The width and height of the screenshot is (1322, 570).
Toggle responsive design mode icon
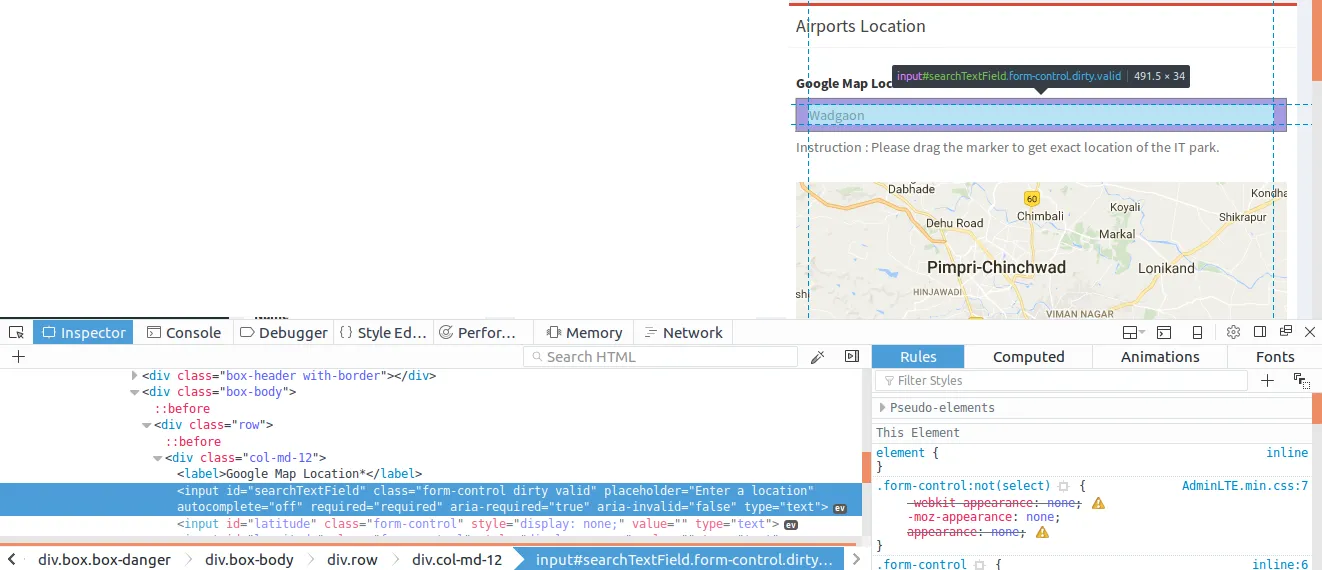pyautogui.click(x=1197, y=332)
